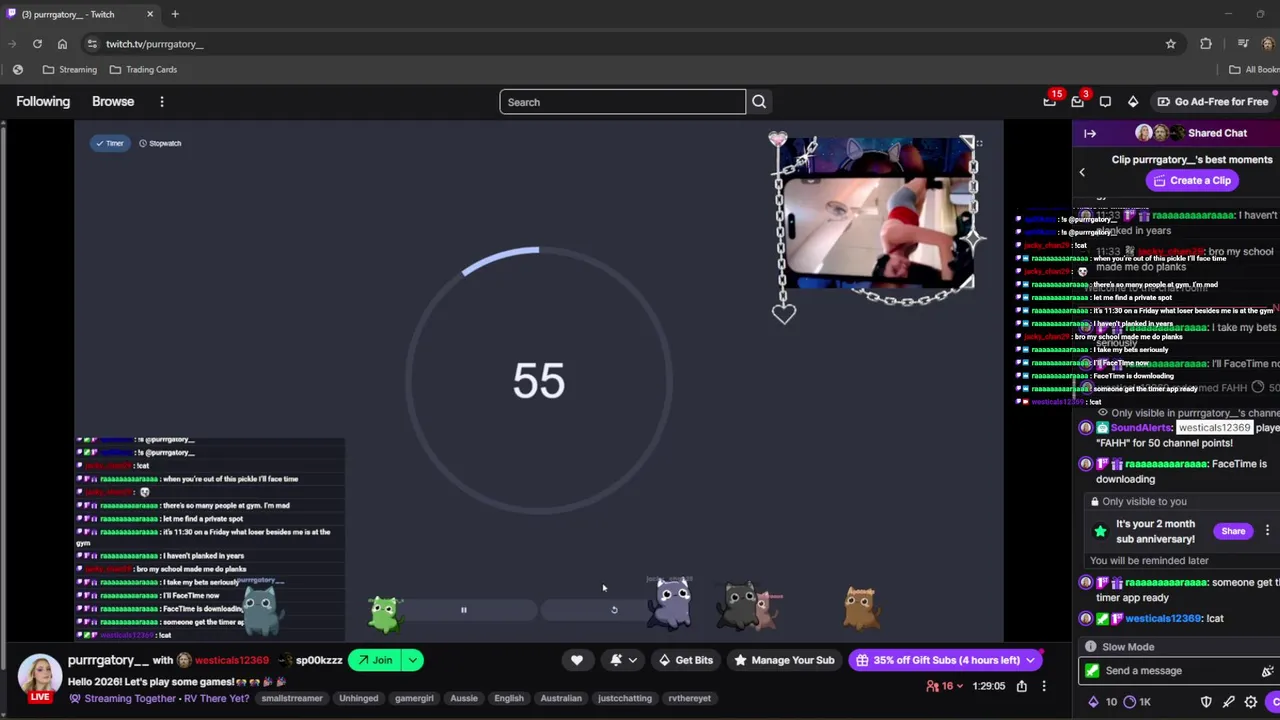The width and height of the screenshot is (1280, 720).
Task: Click the Shared Chat header
Action: pos(1217,133)
